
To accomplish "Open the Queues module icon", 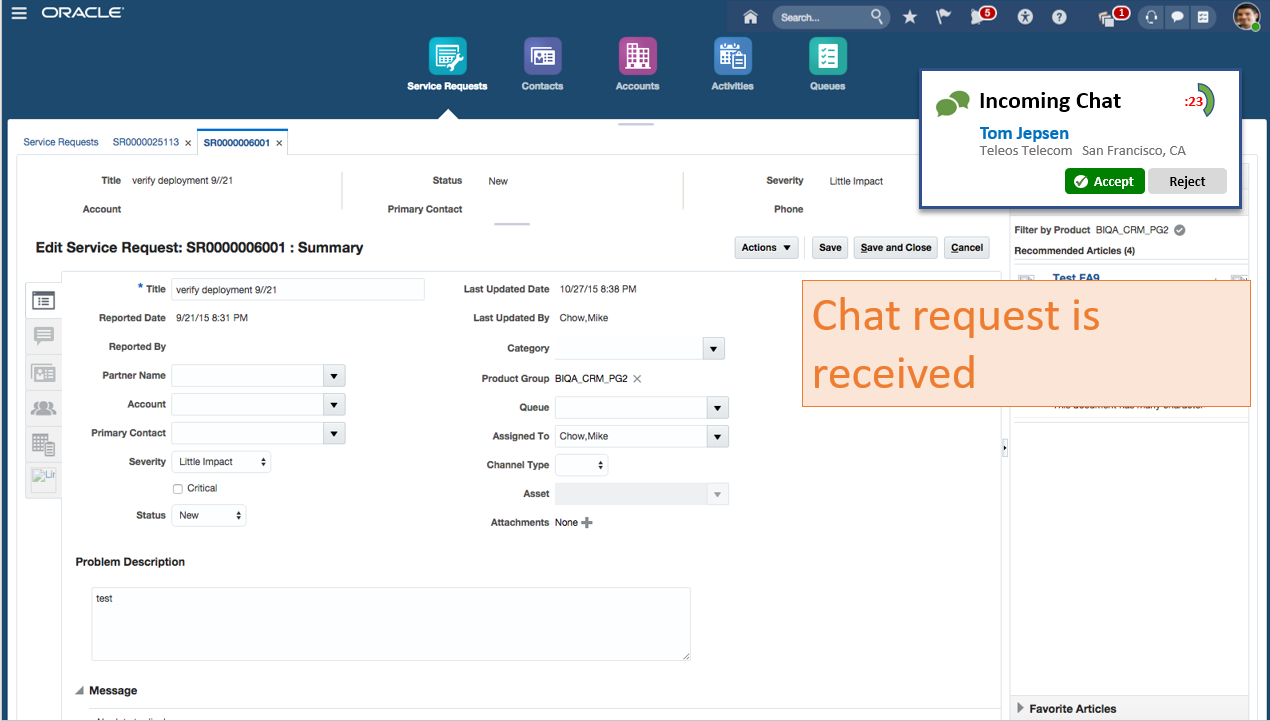I will [827, 57].
